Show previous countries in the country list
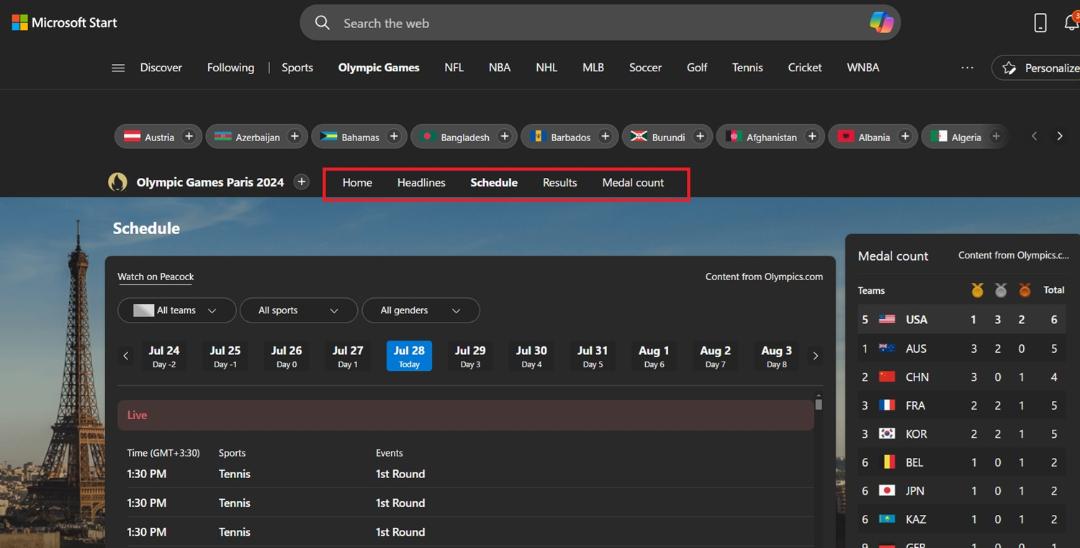Image resolution: width=1080 pixels, height=548 pixels. (1034, 136)
